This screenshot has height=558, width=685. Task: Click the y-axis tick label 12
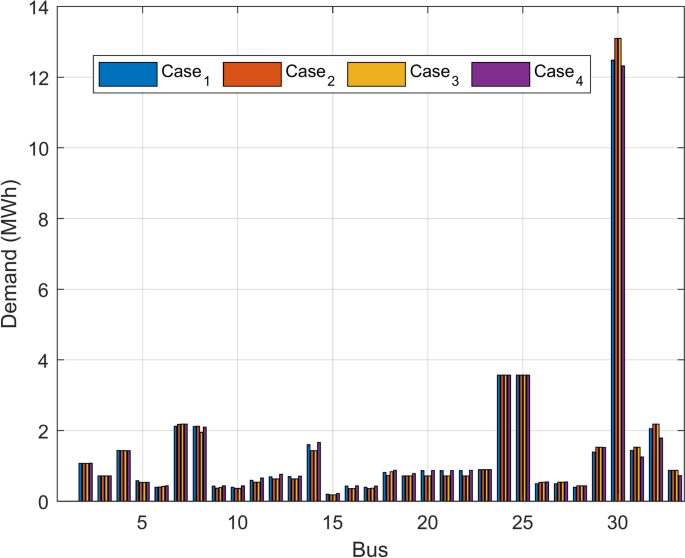tap(40, 78)
